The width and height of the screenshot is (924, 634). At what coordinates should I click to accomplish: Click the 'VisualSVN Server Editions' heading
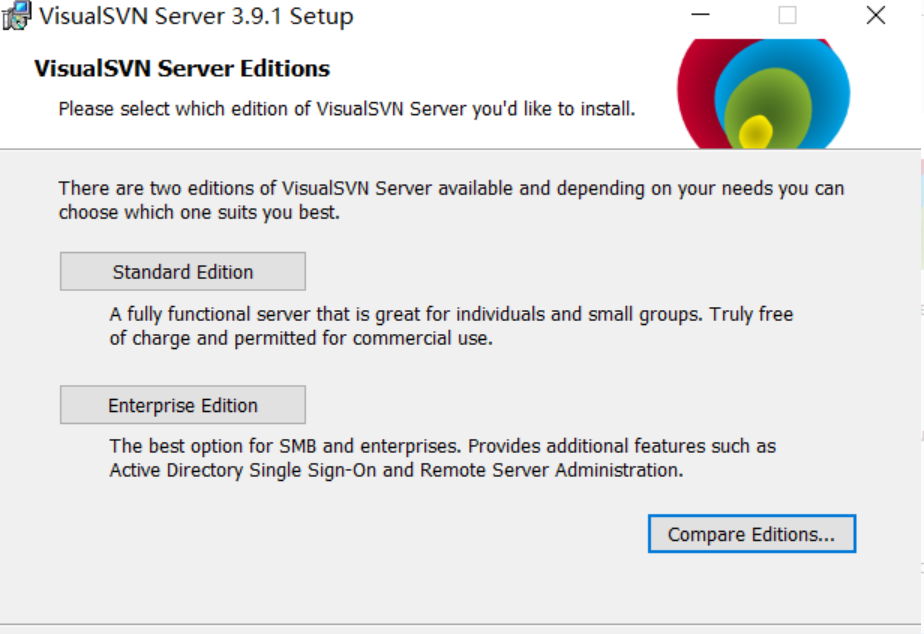(x=182, y=68)
